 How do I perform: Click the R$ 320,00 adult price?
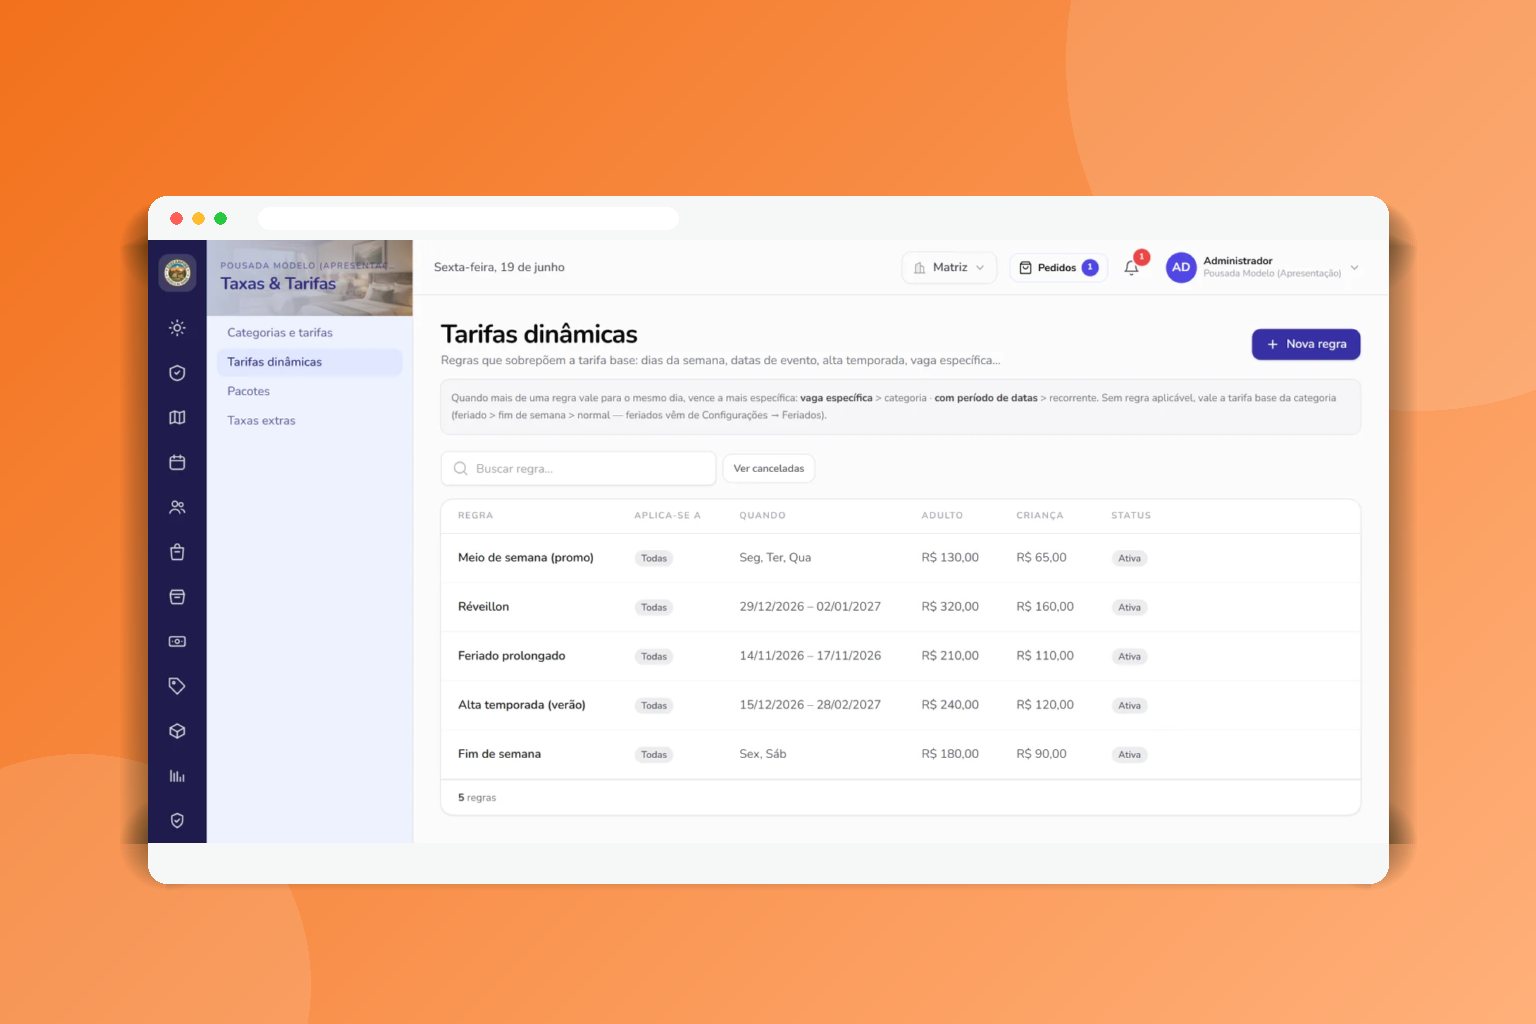pos(950,607)
